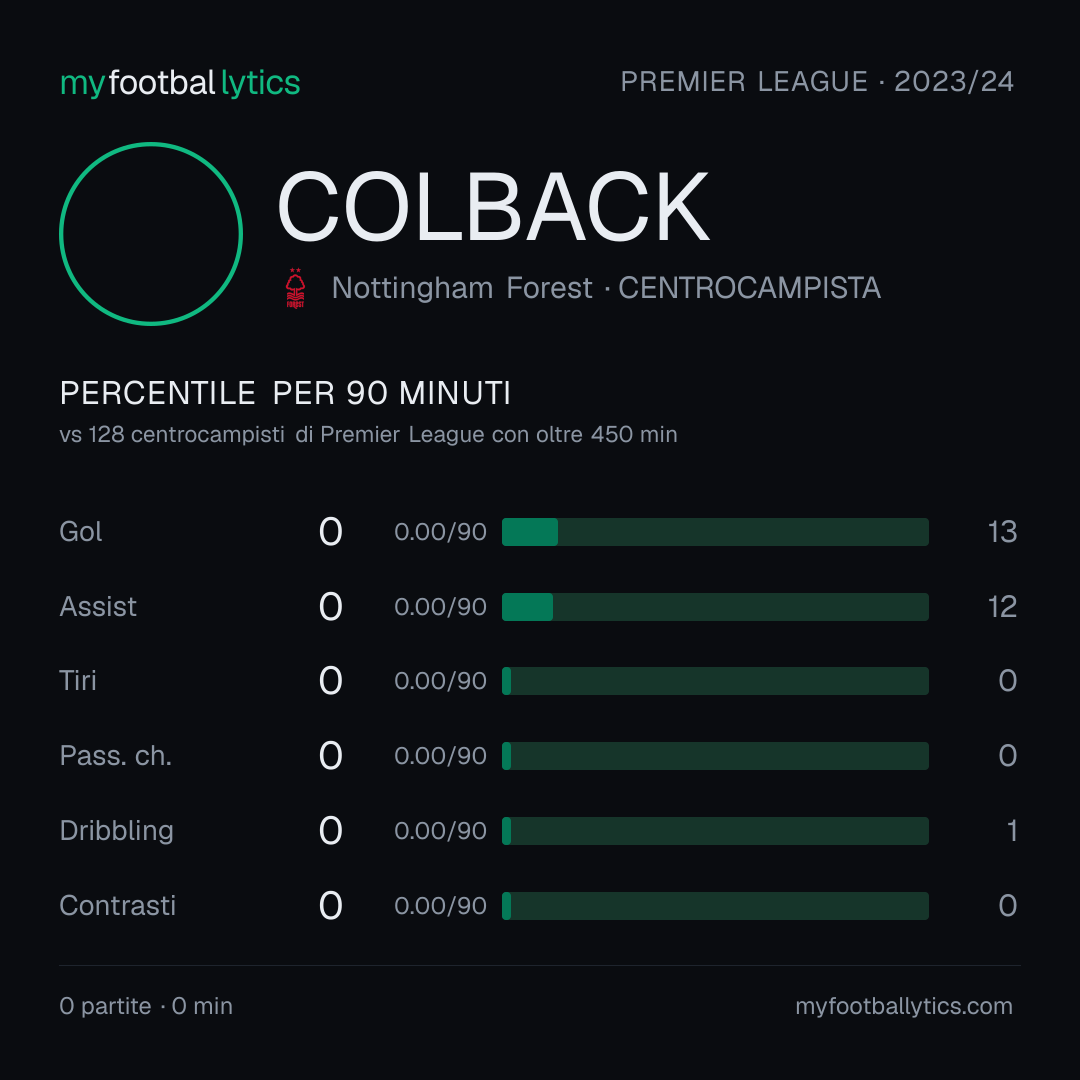Click the Gol stat label
Viewport: 1080px width, 1080px height.
click(x=81, y=532)
